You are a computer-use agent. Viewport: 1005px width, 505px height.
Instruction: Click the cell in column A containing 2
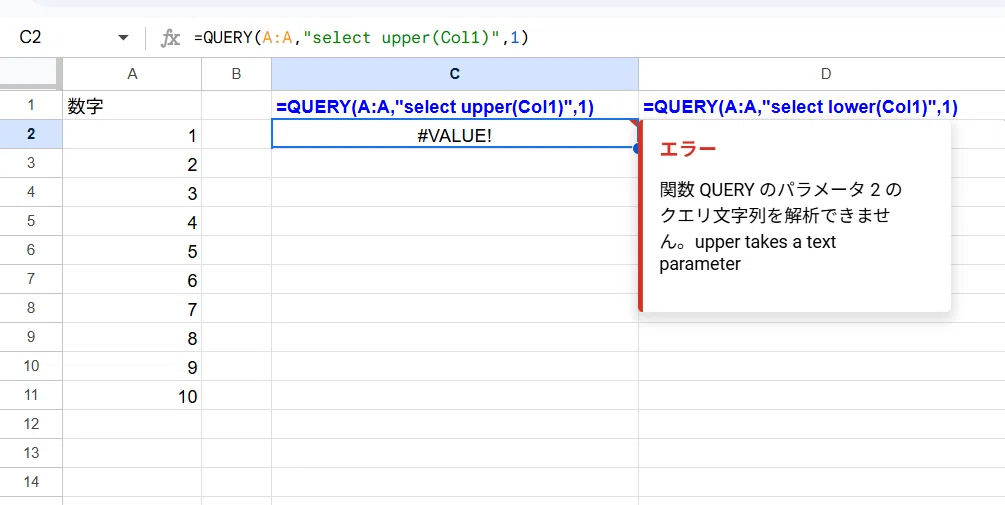tap(132, 163)
